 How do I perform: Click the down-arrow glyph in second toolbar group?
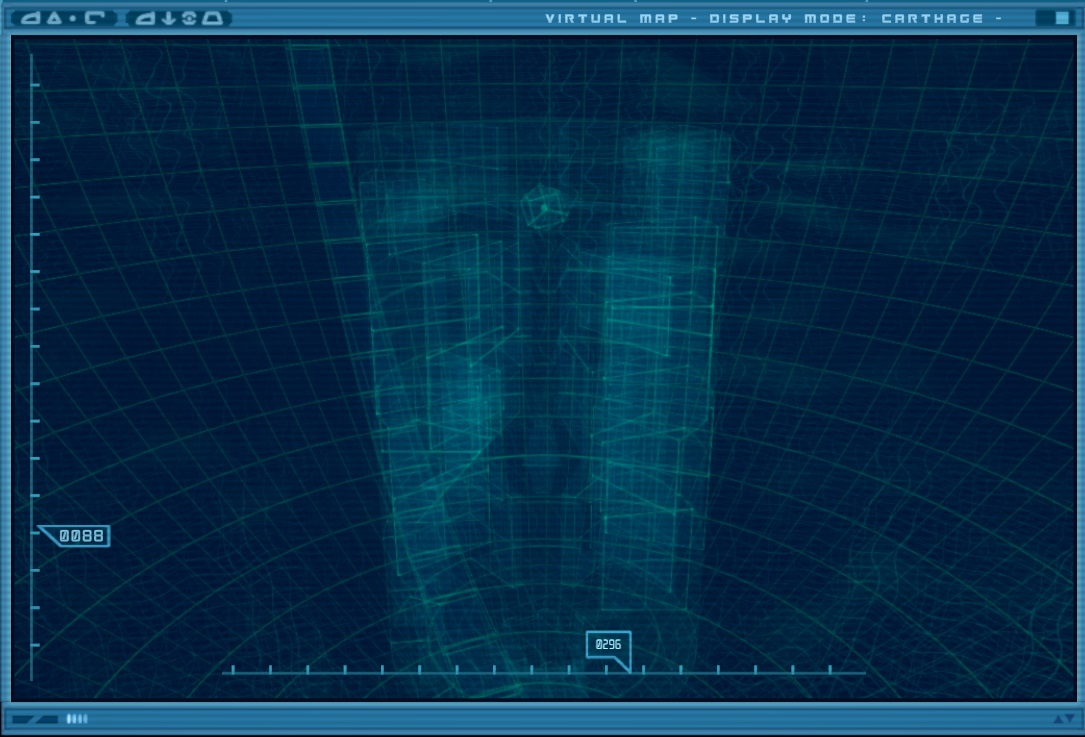(169, 18)
